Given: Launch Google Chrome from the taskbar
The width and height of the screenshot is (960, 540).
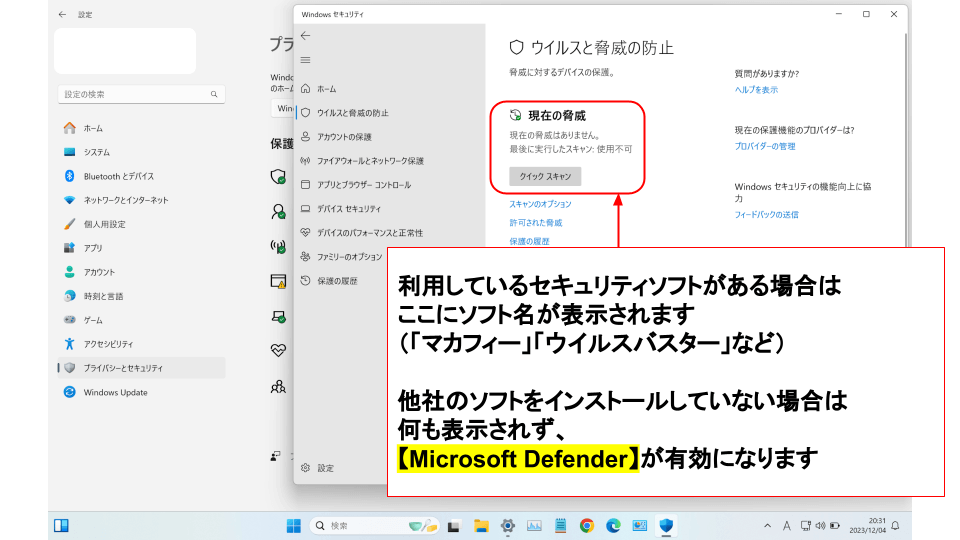Looking at the screenshot, I should pos(586,525).
